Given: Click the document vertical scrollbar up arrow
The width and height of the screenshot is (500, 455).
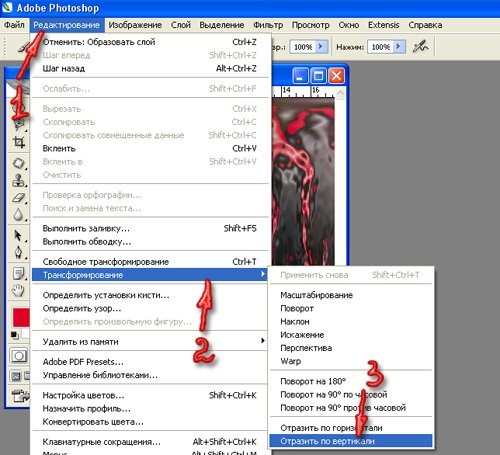Looking at the screenshot, I should [x=340, y=93].
